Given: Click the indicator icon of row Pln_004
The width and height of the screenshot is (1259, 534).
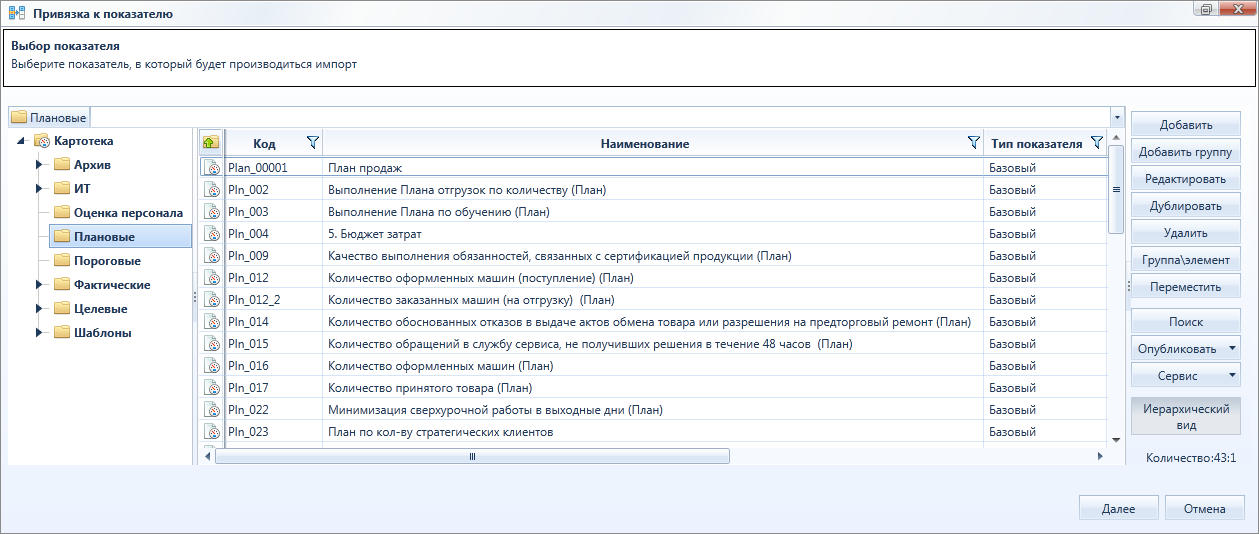Looking at the screenshot, I should tap(212, 233).
